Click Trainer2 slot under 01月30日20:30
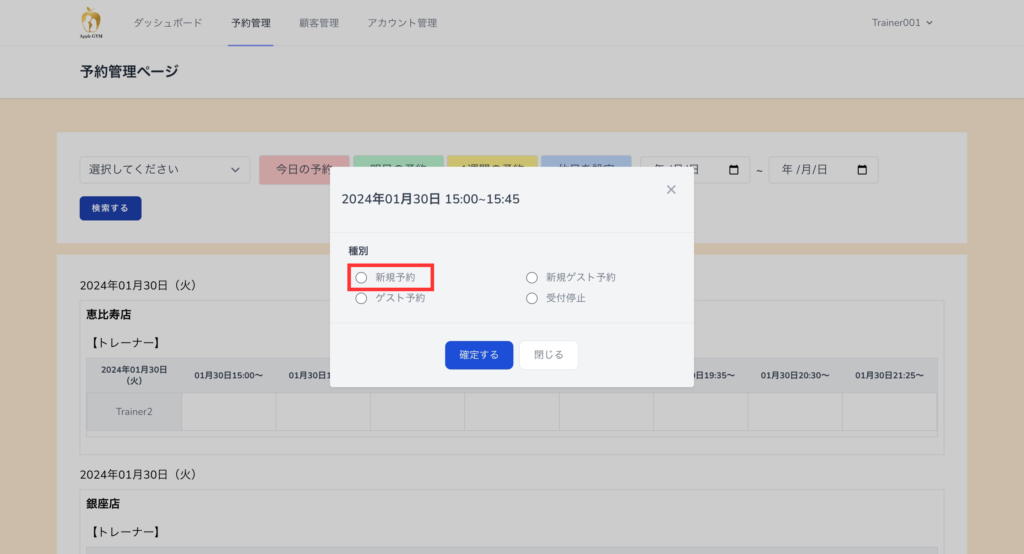Screen dimensions: 1024x554 795,411
